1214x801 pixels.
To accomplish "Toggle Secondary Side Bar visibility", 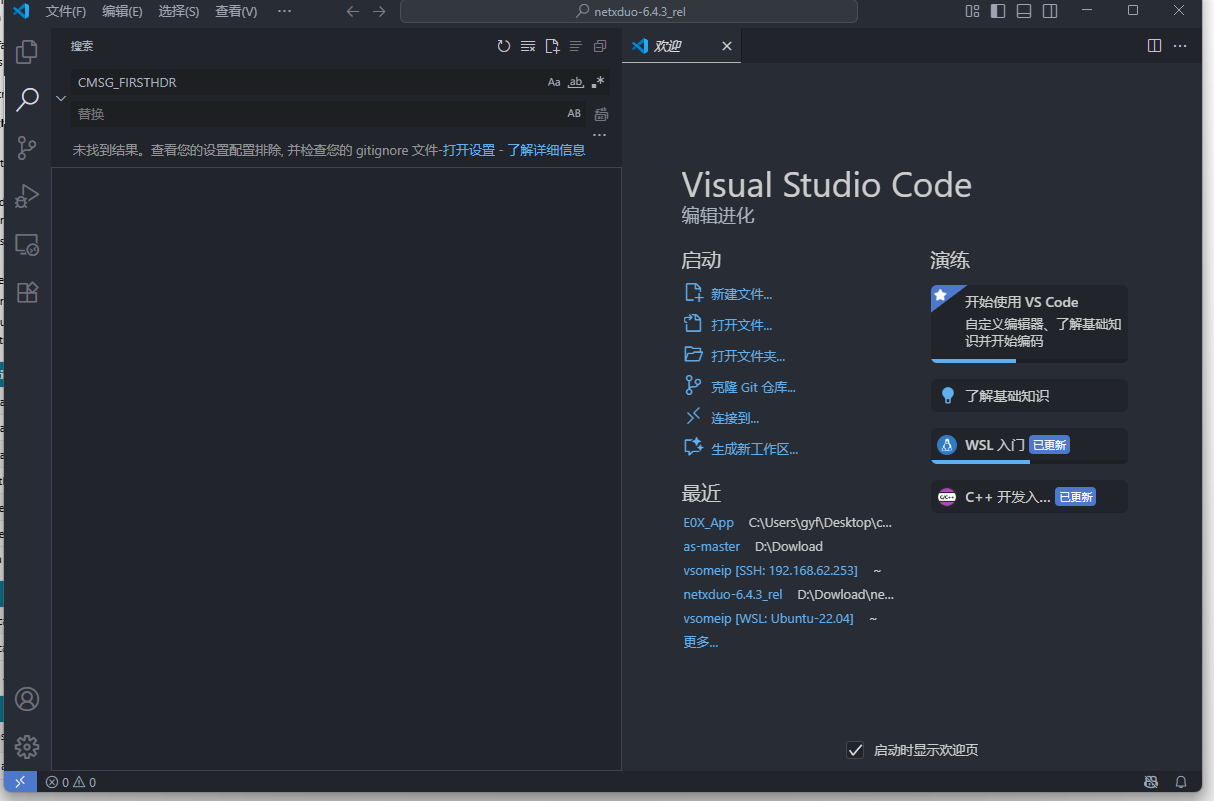I will pos(1050,11).
